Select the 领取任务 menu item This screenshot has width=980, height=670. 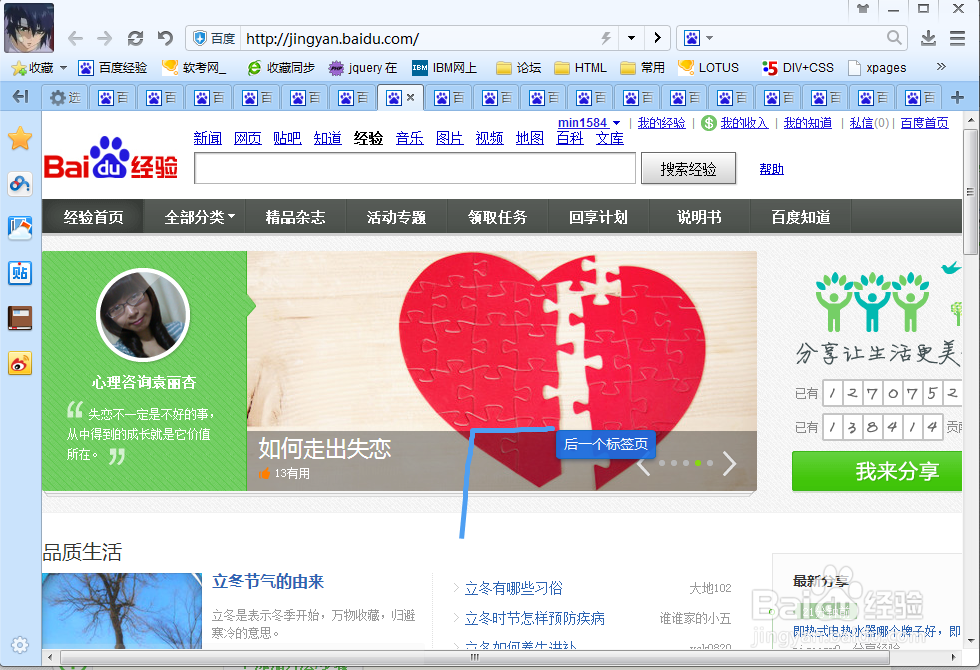498,217
